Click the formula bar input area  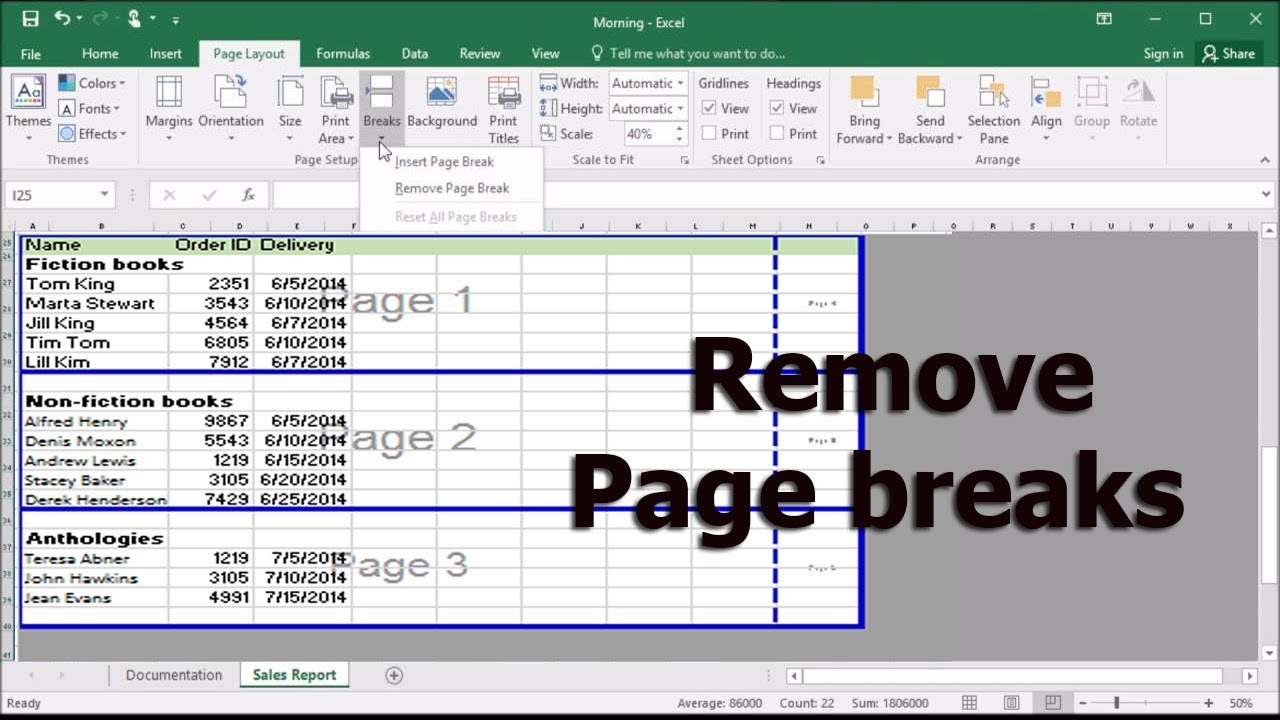(x=767, y=195)
